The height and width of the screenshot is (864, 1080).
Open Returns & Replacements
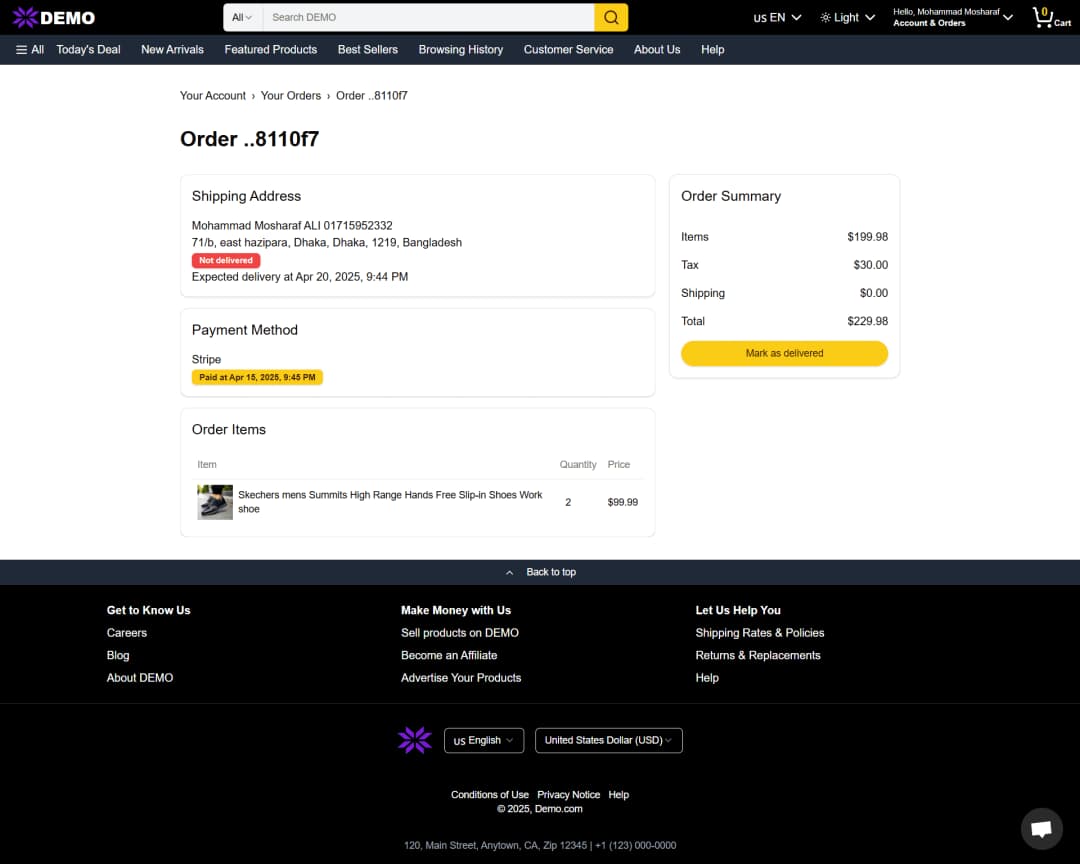point(758,655)
